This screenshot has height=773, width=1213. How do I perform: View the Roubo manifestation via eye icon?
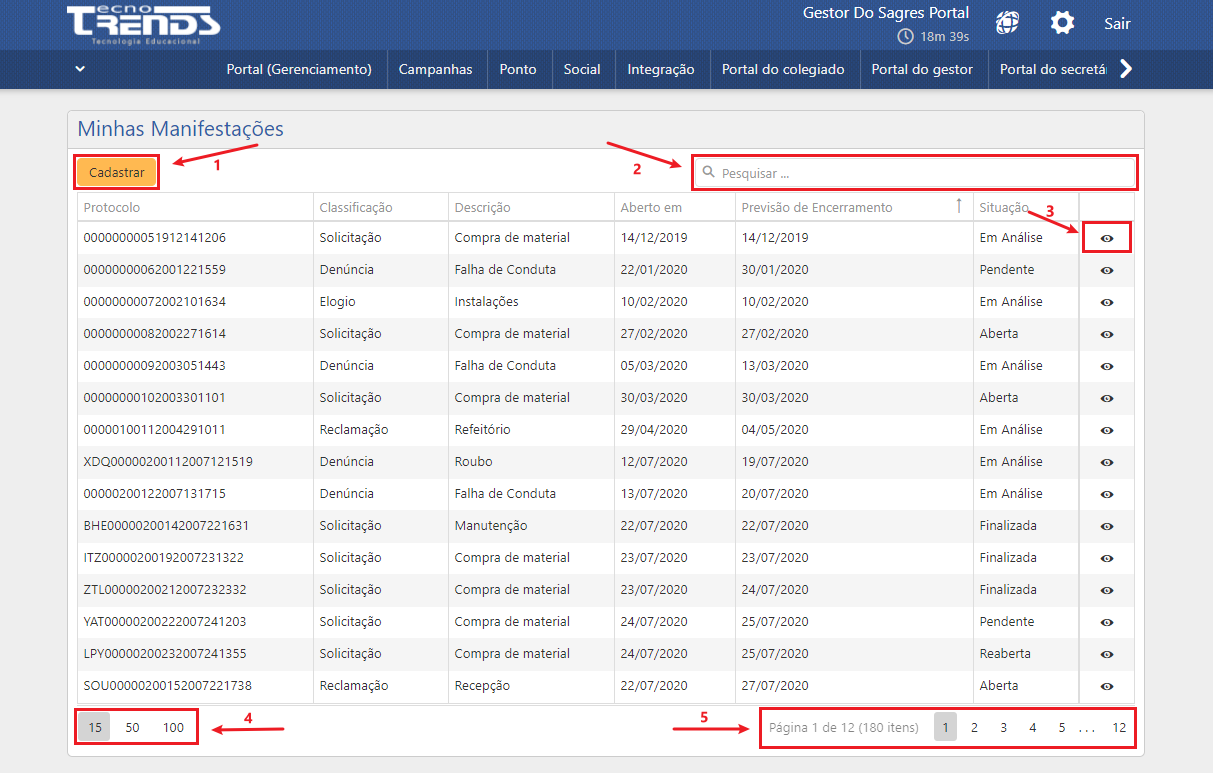(x=1107, y=462)
